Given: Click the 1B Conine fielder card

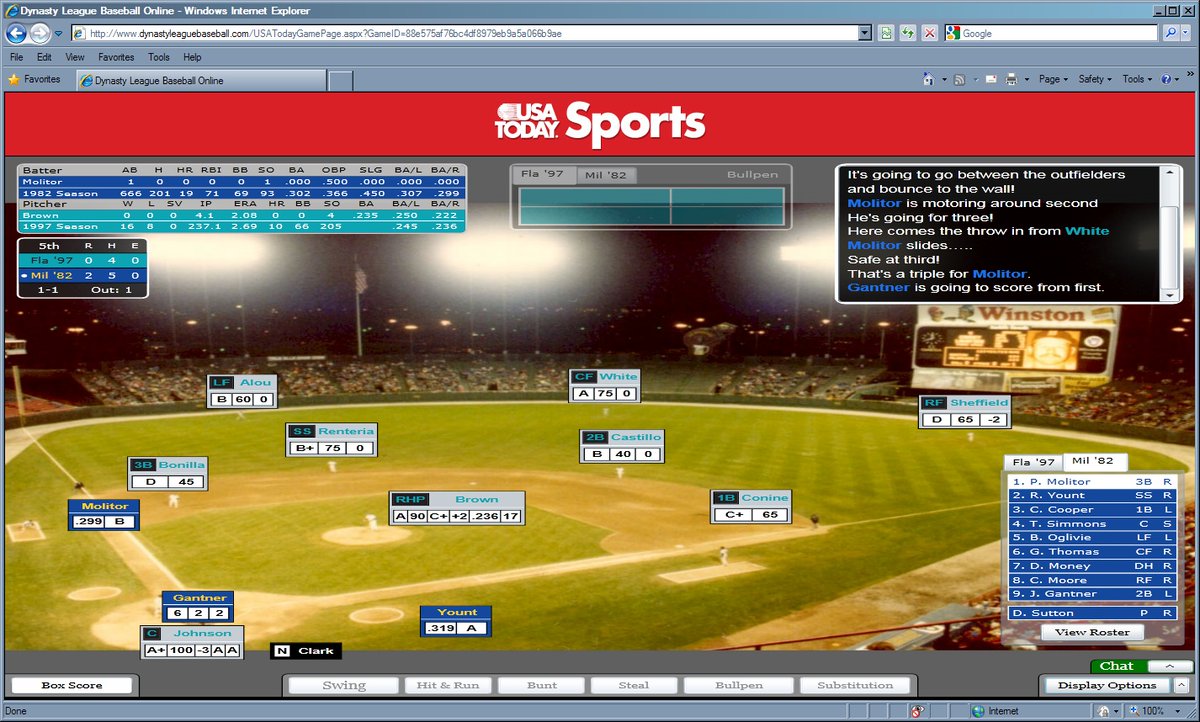Looking at the screenshot, I should click(x=752, y=506).
